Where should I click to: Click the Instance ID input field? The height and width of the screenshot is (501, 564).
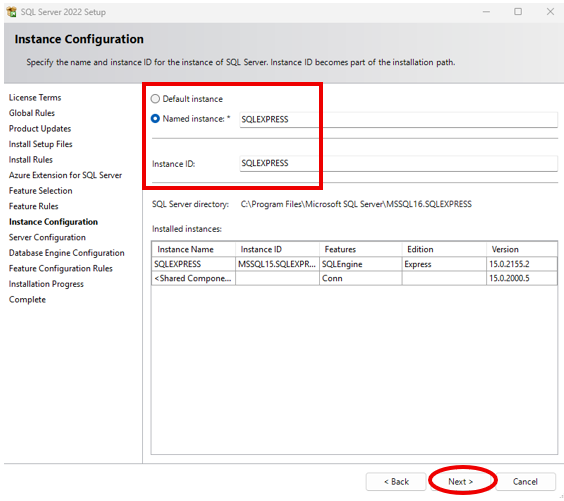pyautogui.click(x=399, y=163)
